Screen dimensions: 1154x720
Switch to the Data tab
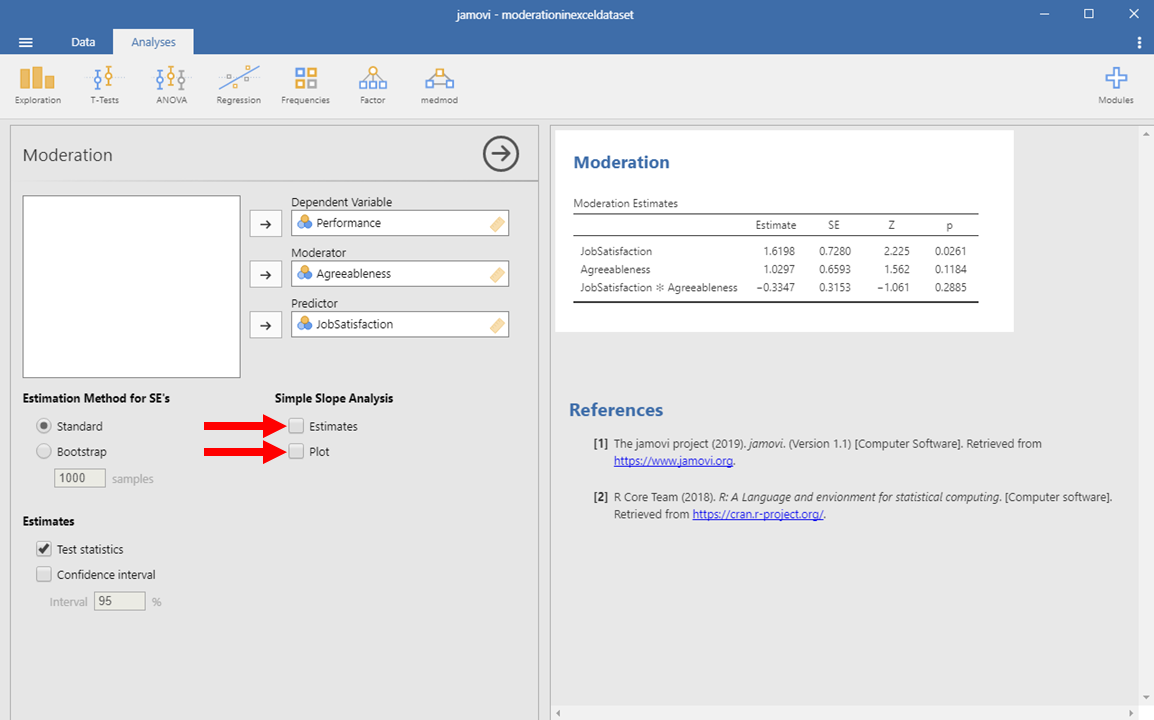(x=83, y=42)
